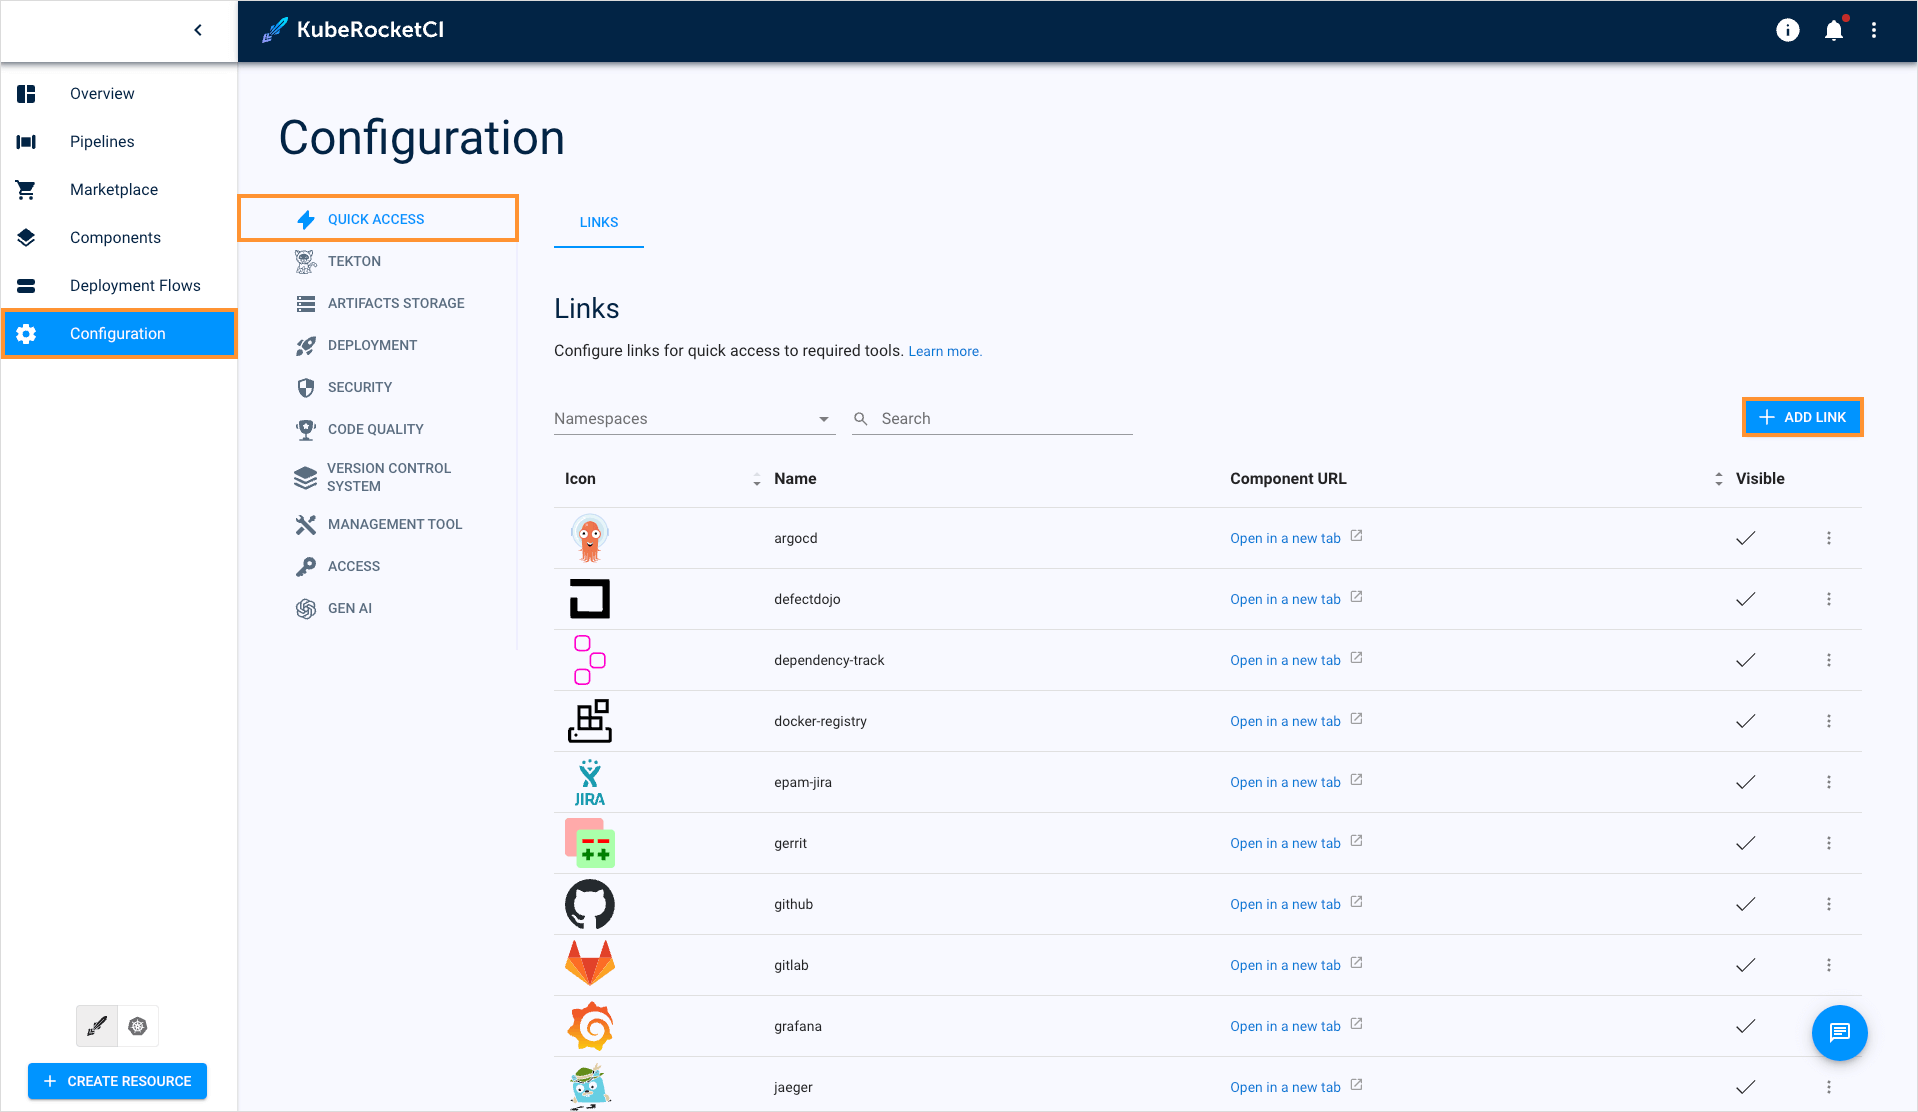Collapse the sidebar with chevron arrow
Viewport: 1918px width, 1112px height.
[198, 30]
